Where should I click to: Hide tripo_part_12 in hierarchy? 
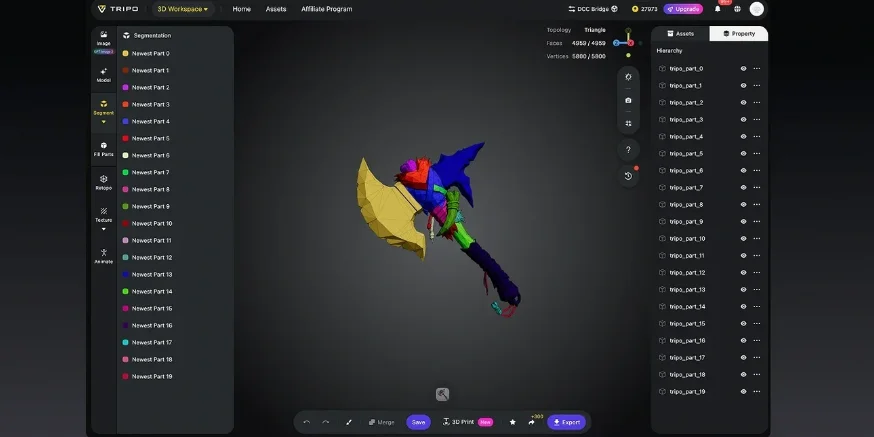[743, 273]
